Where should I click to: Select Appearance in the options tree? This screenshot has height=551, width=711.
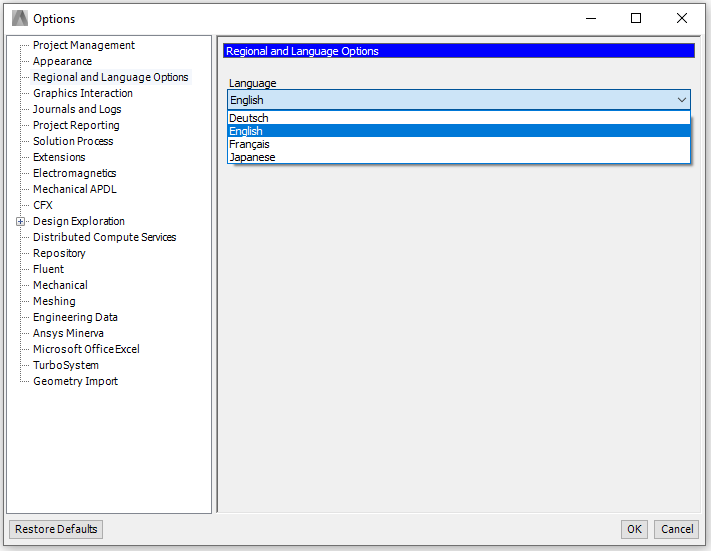(x=62, y=61)
